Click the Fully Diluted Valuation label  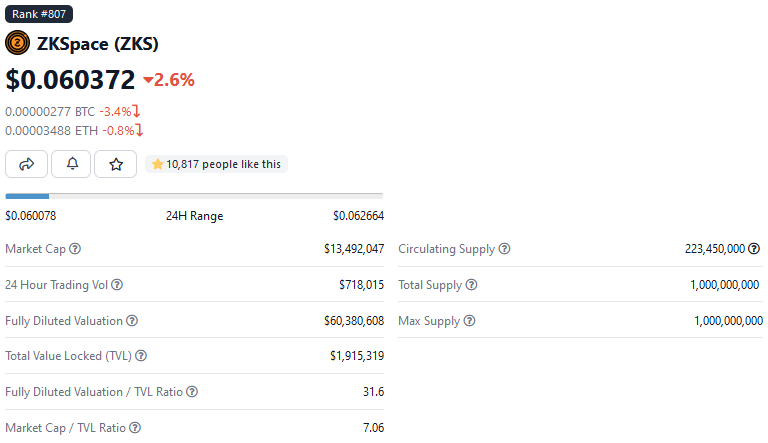click(x=64, y=321)
